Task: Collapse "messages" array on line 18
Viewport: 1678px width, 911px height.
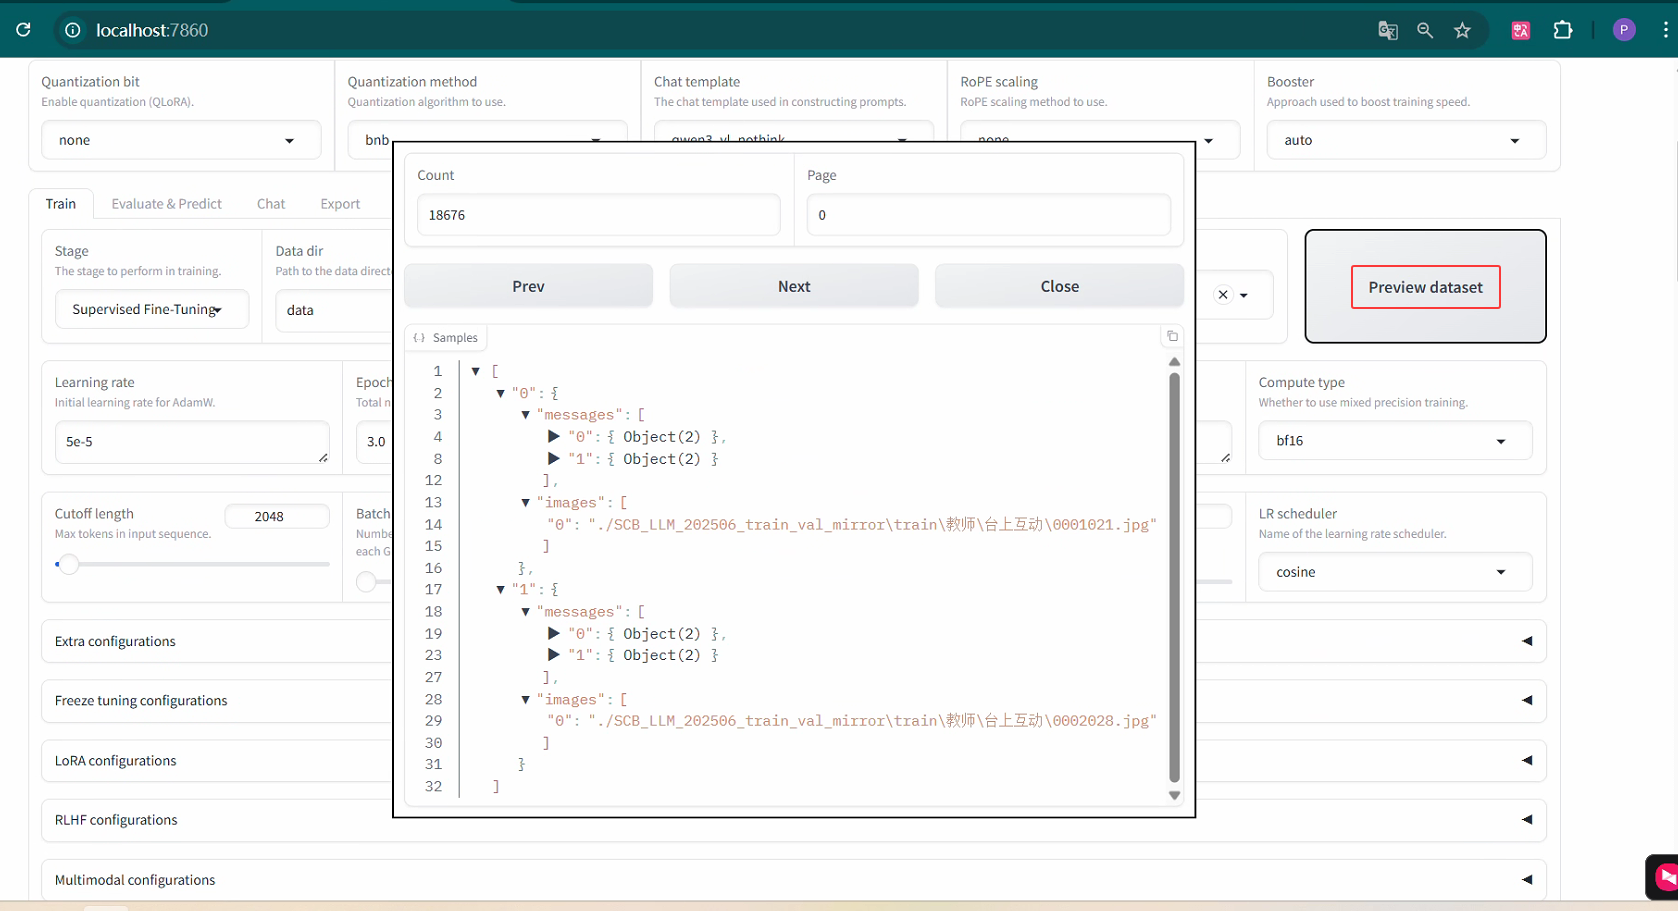Action: [x=526, y=611]
